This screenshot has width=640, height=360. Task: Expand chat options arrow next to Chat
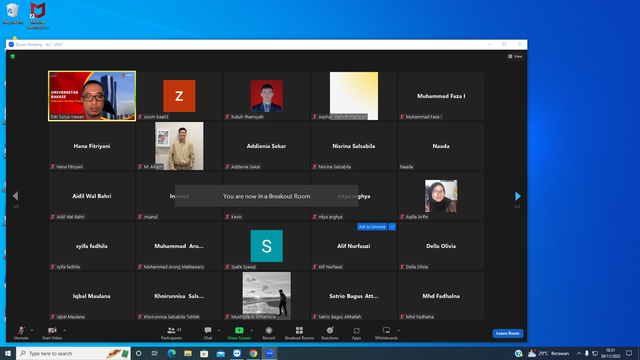tap(219, 330)
